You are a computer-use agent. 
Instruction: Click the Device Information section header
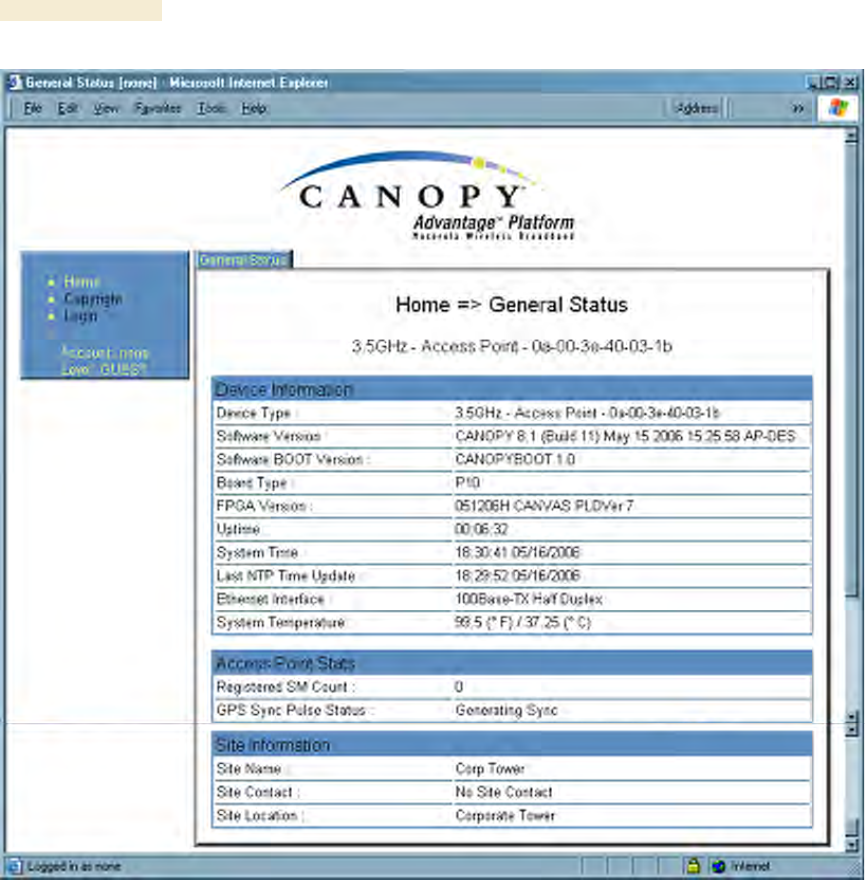coord(512,389)
